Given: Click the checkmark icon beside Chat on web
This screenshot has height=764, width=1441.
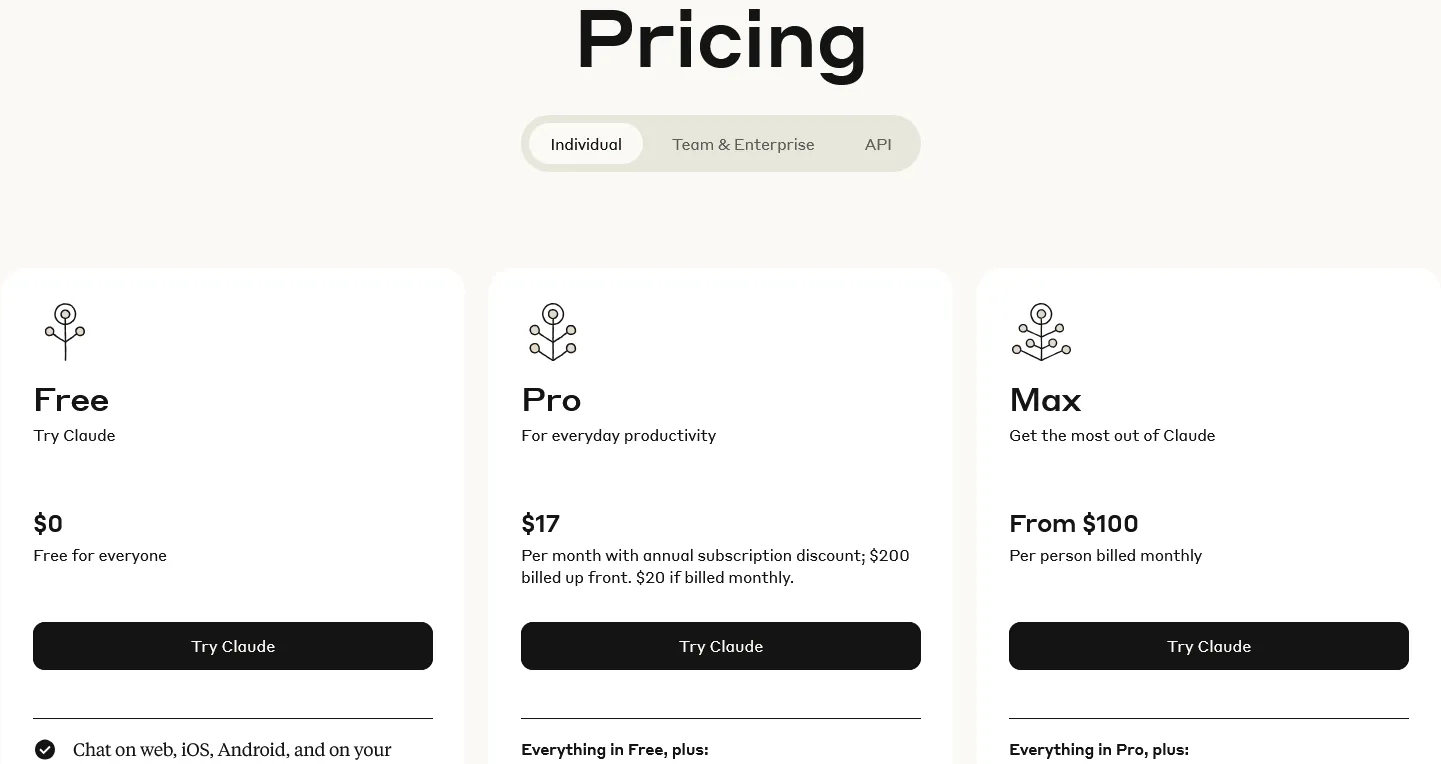Looking at the screenshot, I should 45,749.
